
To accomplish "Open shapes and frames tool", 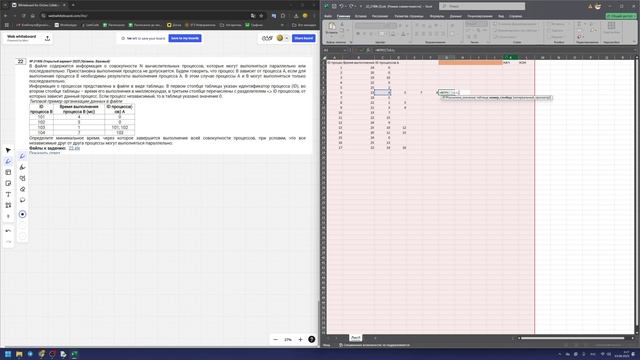I will point(8,205).
